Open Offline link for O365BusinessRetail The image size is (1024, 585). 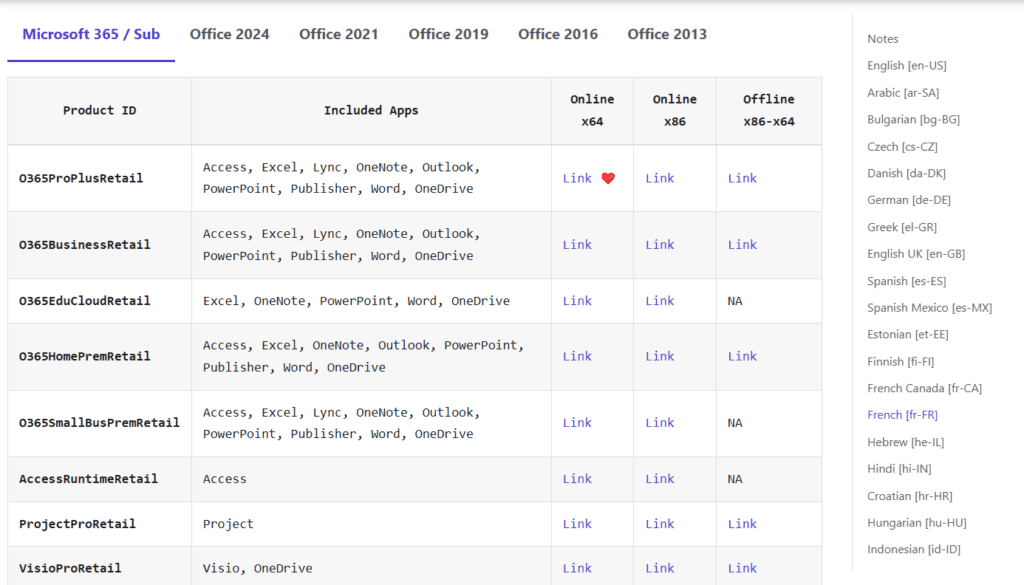click(742, 245)
